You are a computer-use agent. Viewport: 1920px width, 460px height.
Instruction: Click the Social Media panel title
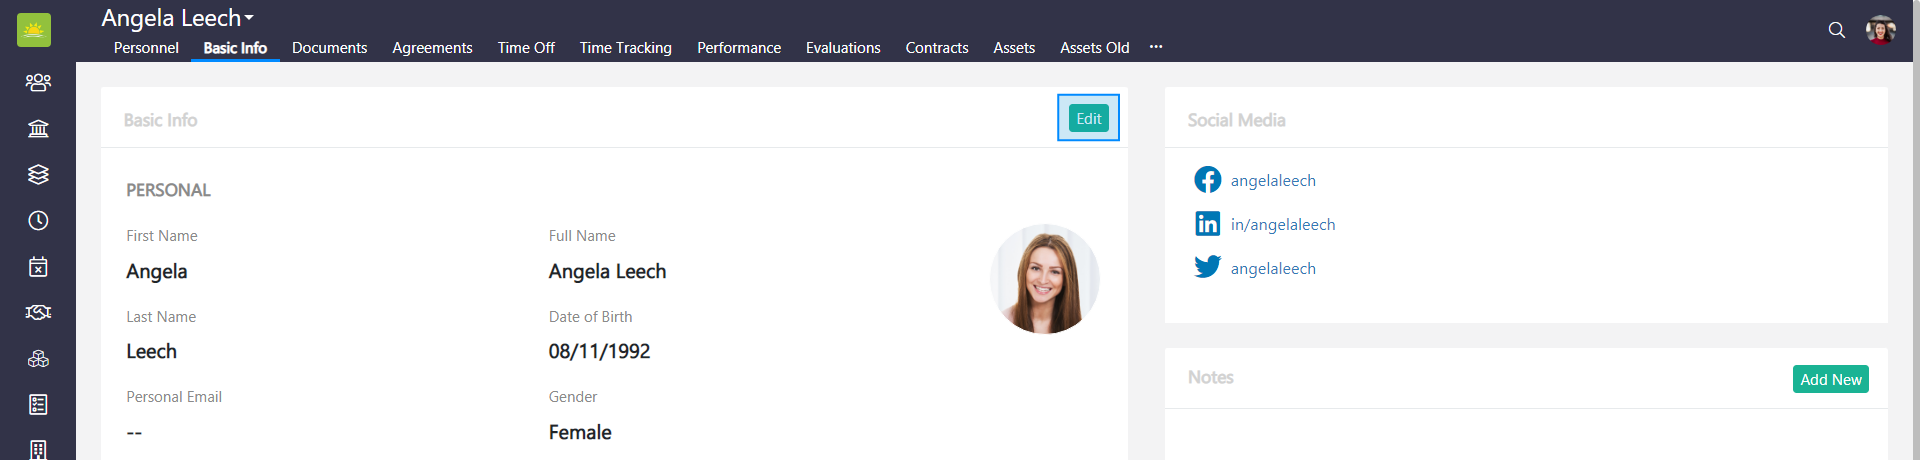coord(1236,120)
